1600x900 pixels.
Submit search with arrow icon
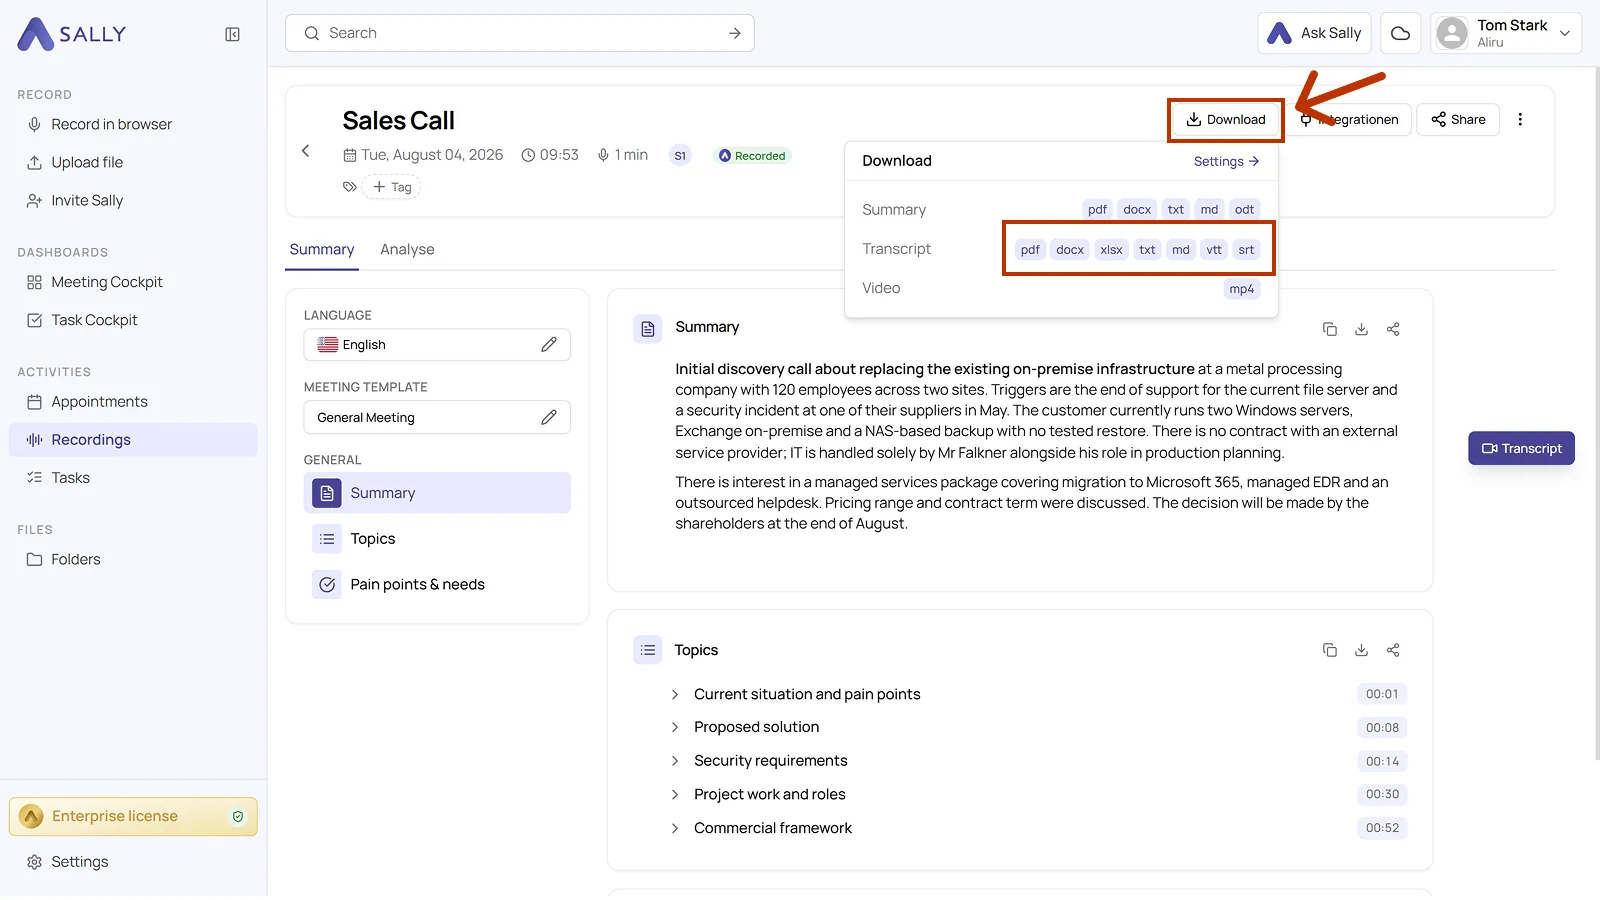tap(735, 33)
